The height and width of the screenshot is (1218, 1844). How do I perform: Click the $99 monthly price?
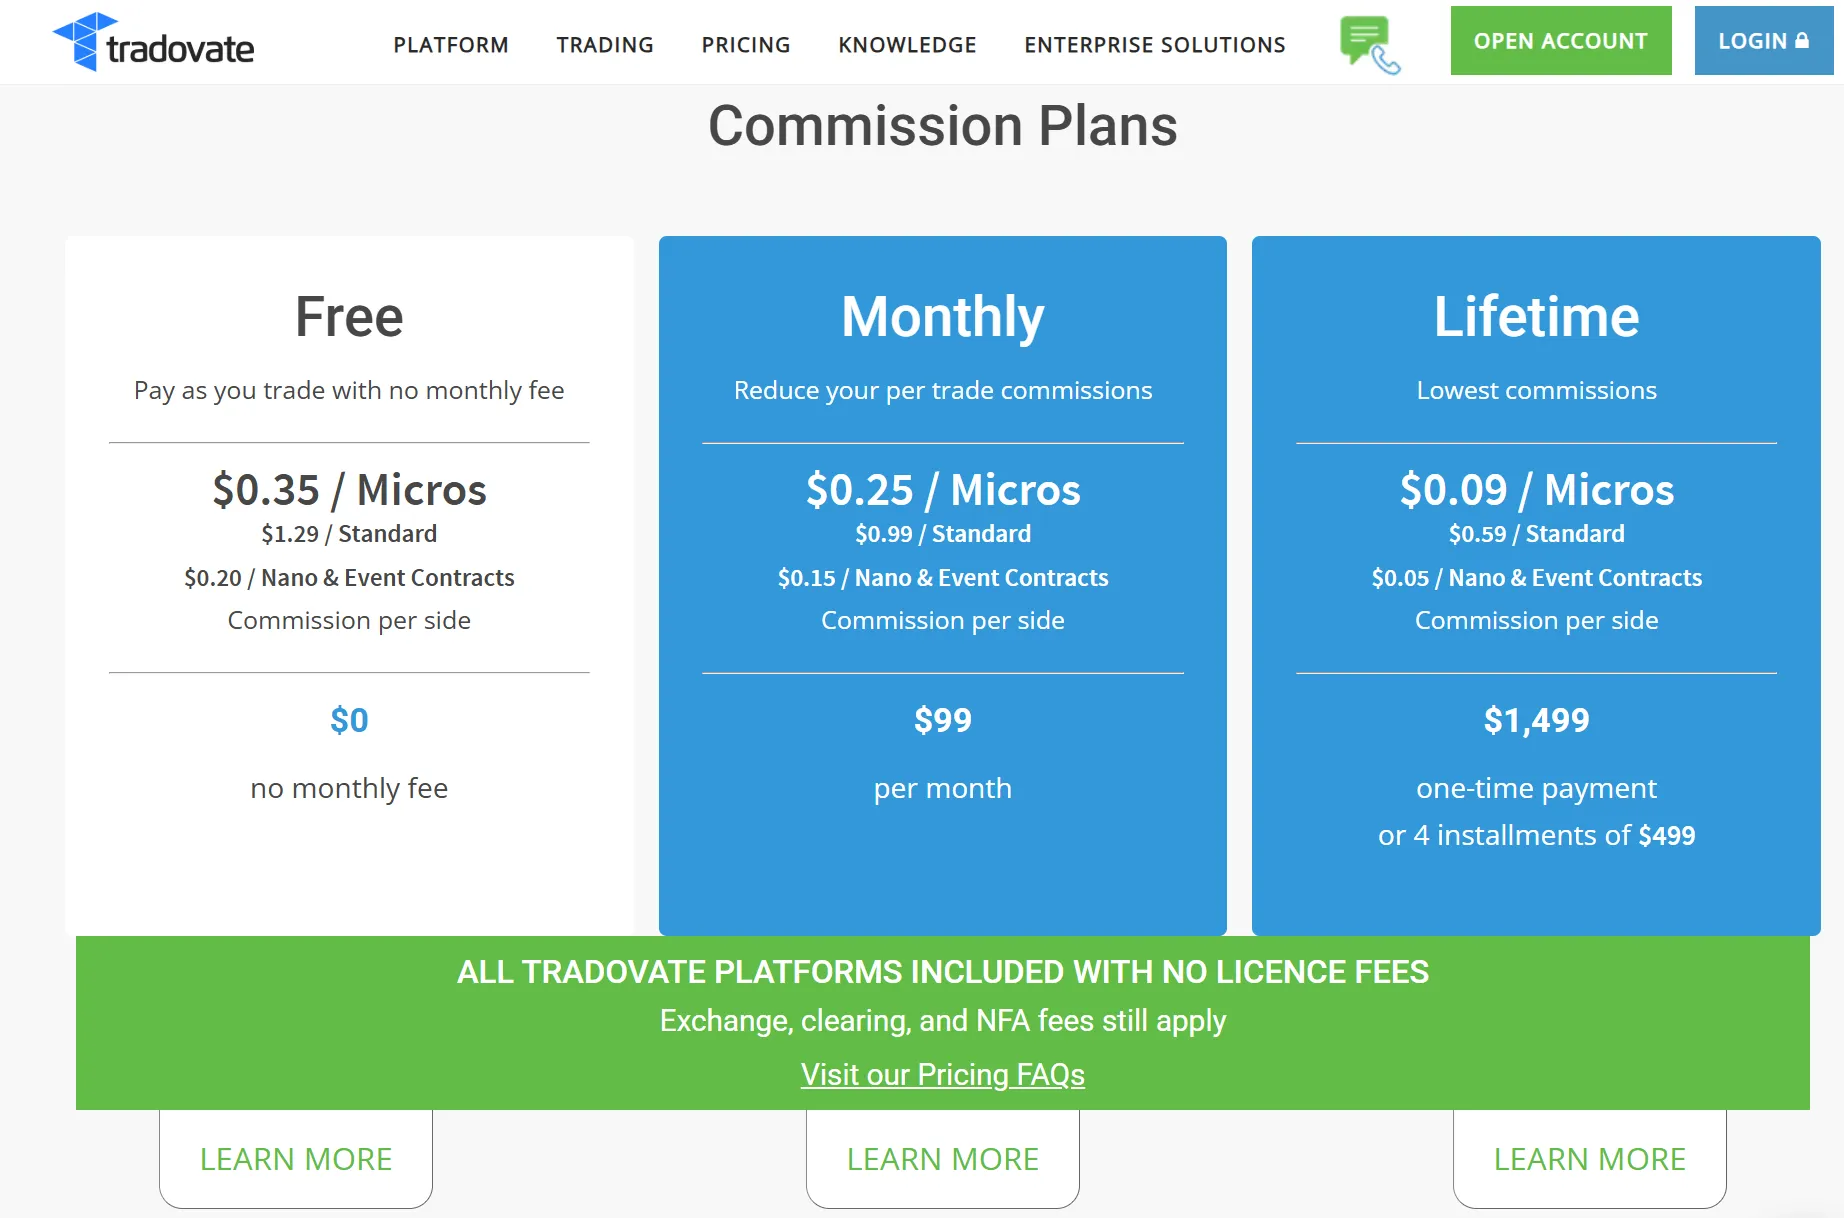[943, 720]
